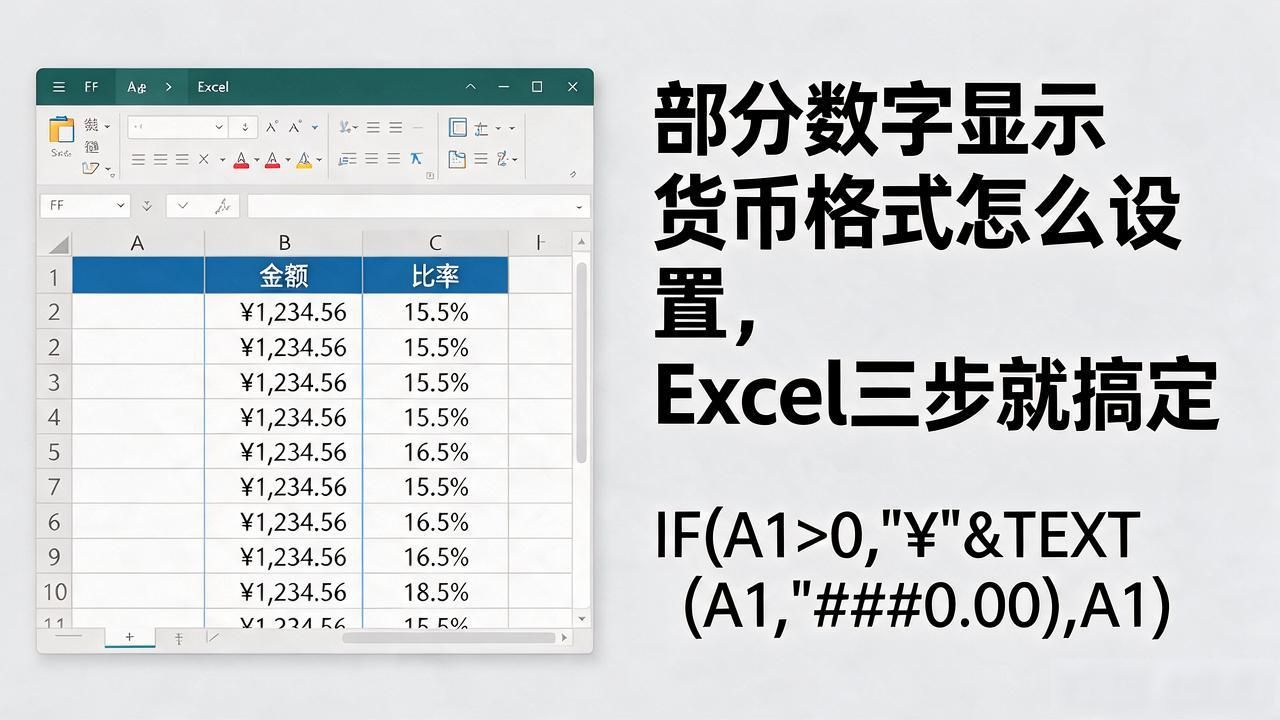
Task: Click the 18.5% cell
Action: 436,592
